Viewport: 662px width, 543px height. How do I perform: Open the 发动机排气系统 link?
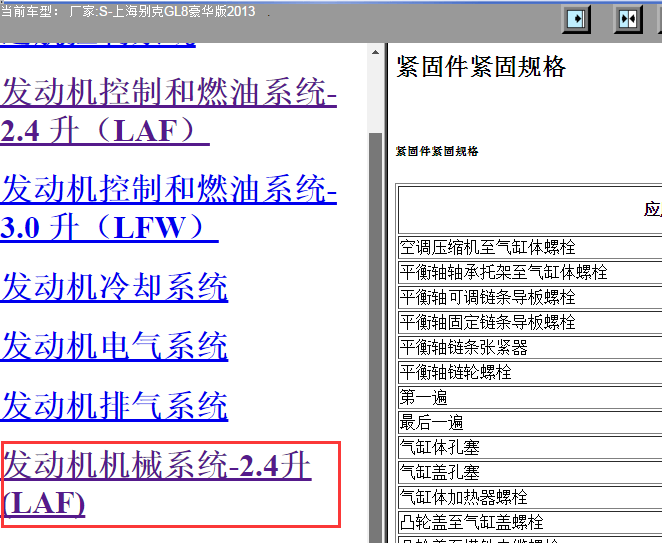tap(114, 405)
